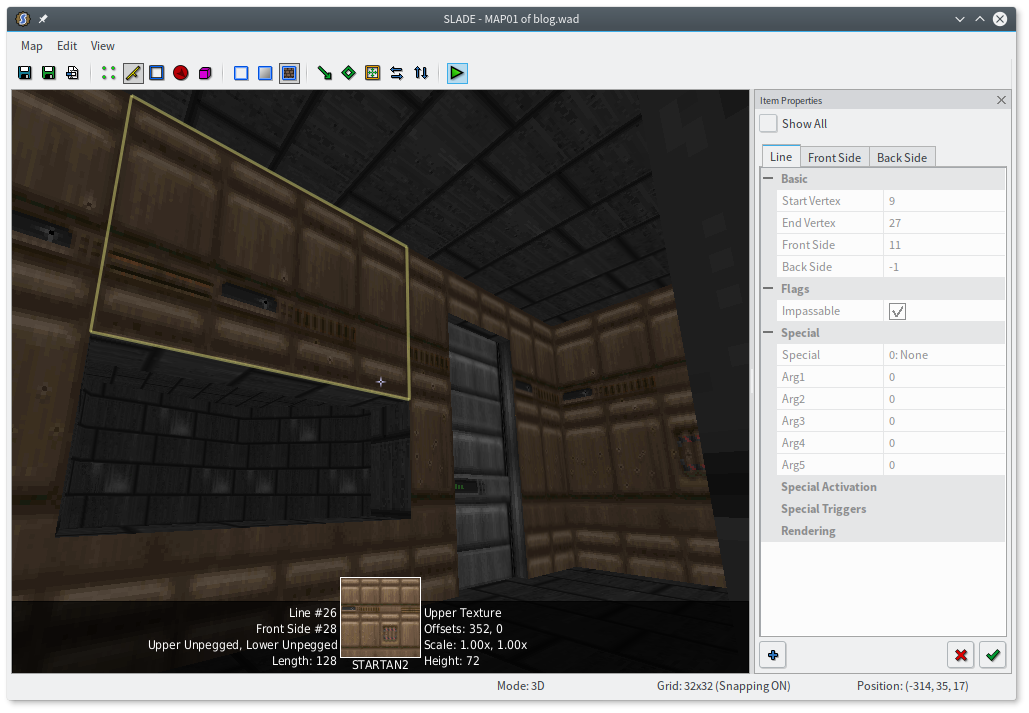Click the 'Offsets: 352, 0' overlay text
Viewport: 1029px width, 713px height.
pyautogui.click(x=463, y=629)
